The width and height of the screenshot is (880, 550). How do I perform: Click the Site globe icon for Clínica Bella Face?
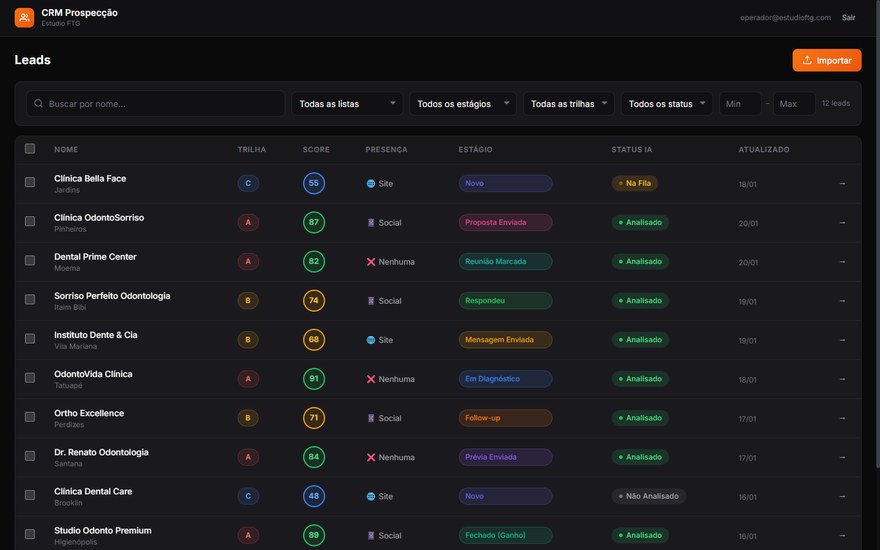pos(370,184)
